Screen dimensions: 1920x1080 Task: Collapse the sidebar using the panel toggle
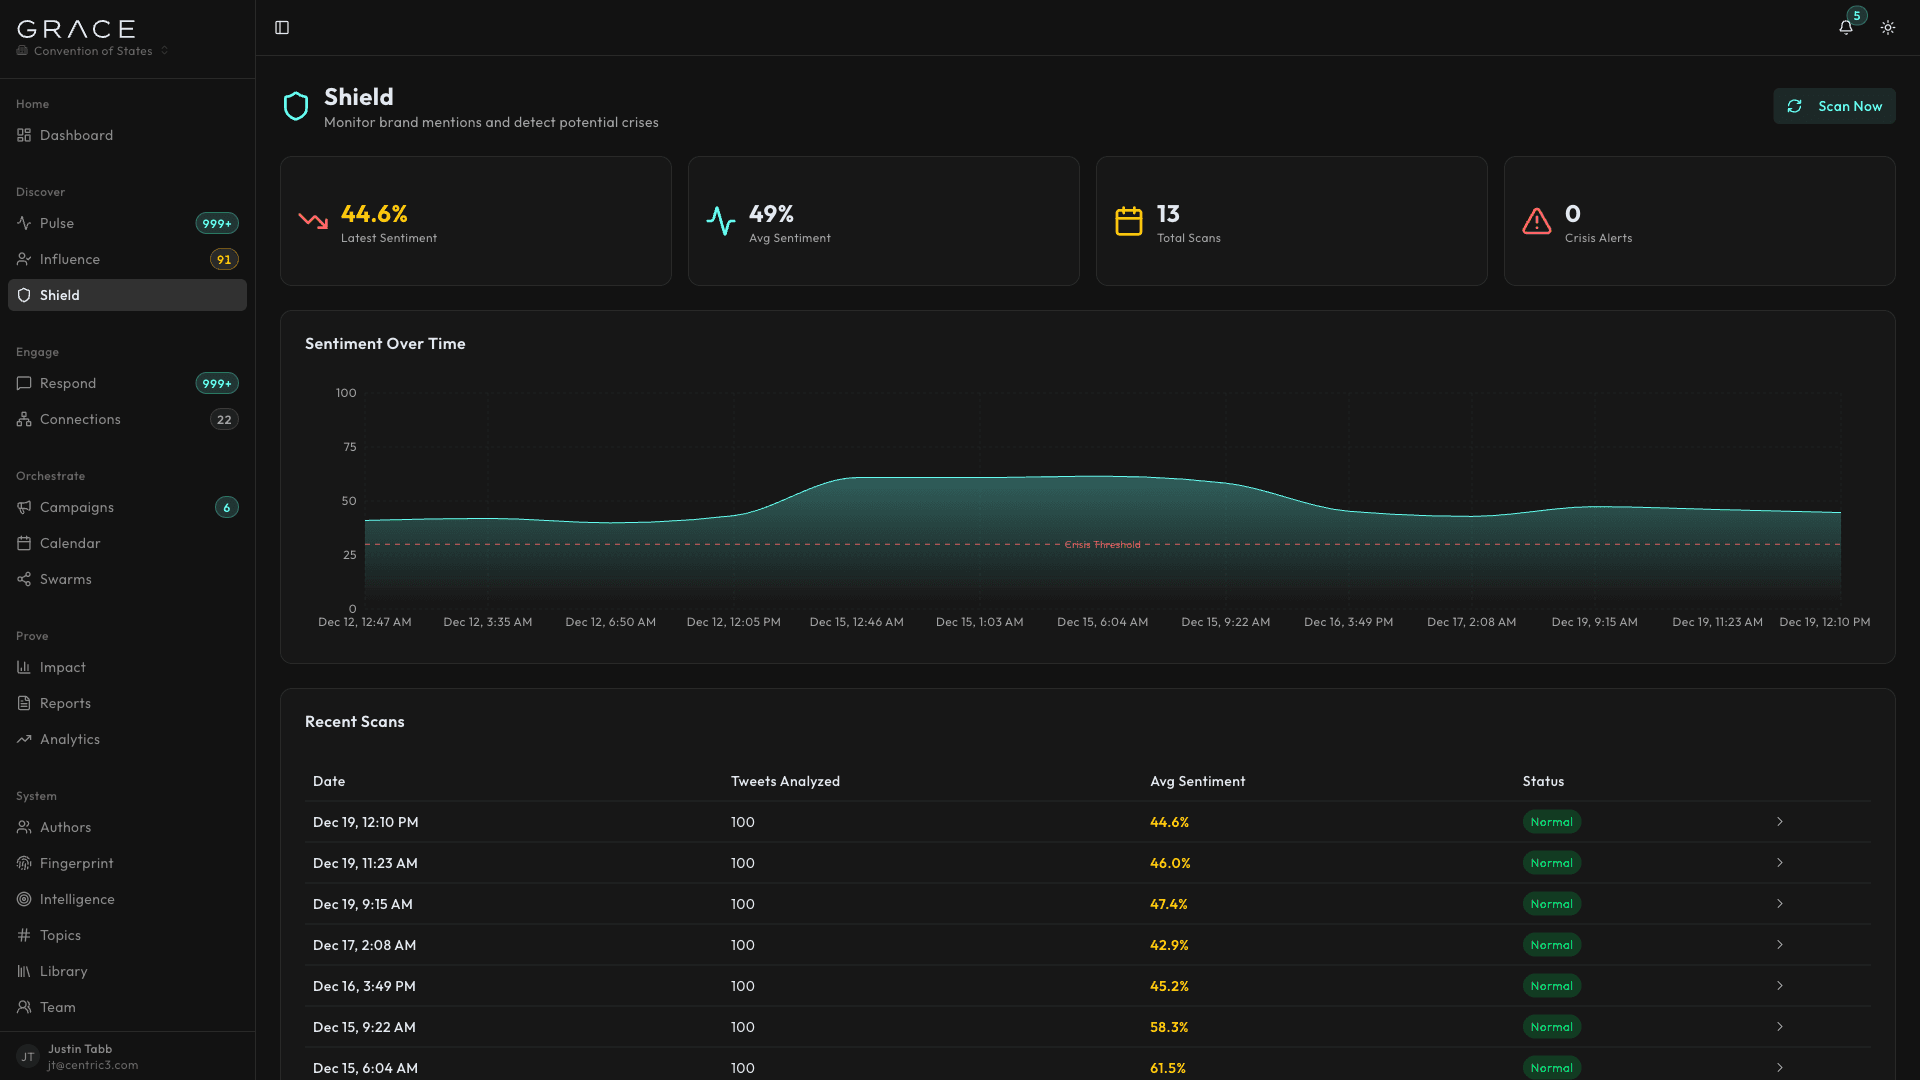pyautogui.click(x=281, y=27)
